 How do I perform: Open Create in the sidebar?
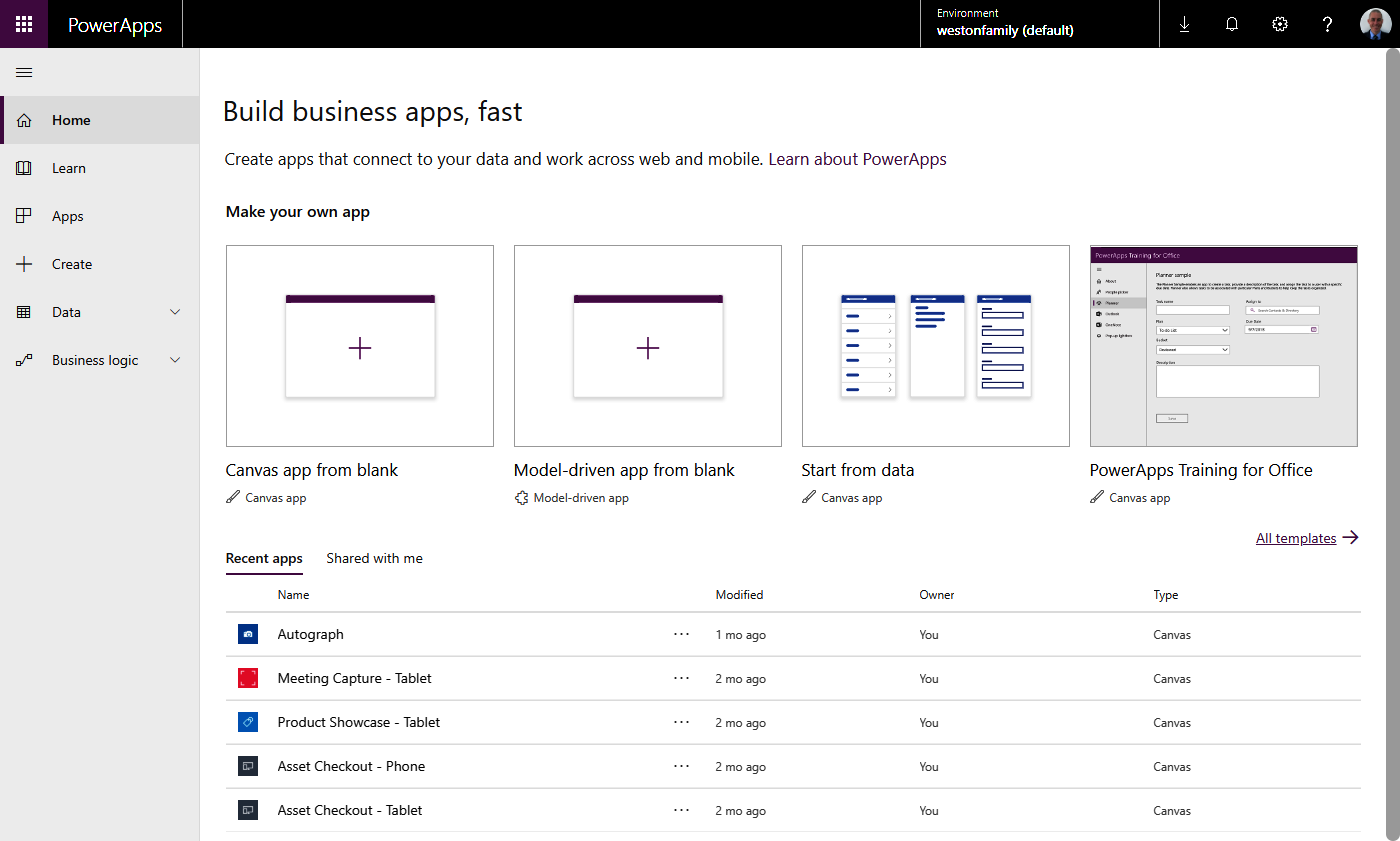[x=100, y=264]
